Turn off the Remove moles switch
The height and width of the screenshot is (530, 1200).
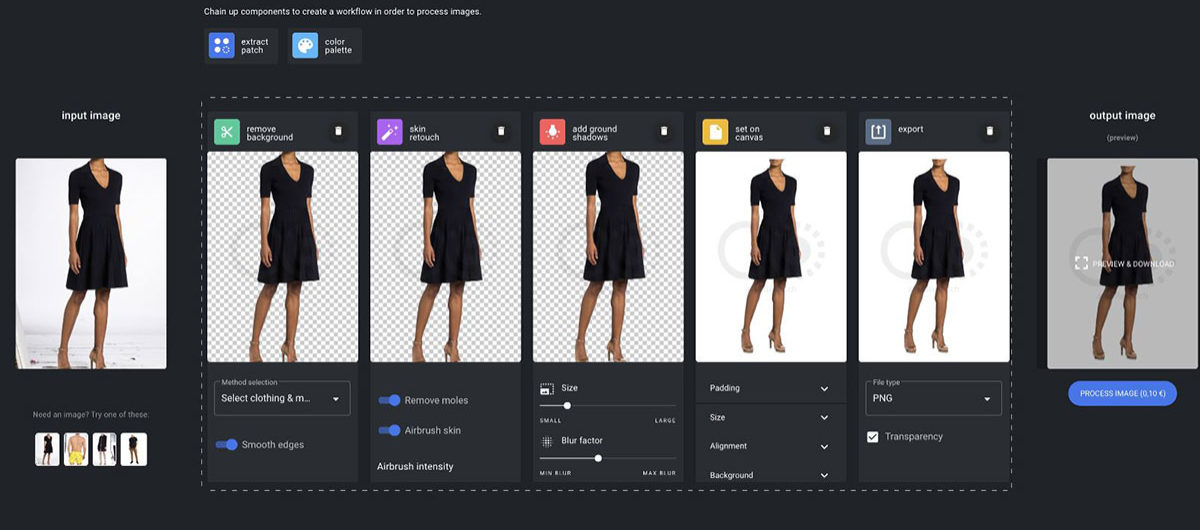point(389,400)
